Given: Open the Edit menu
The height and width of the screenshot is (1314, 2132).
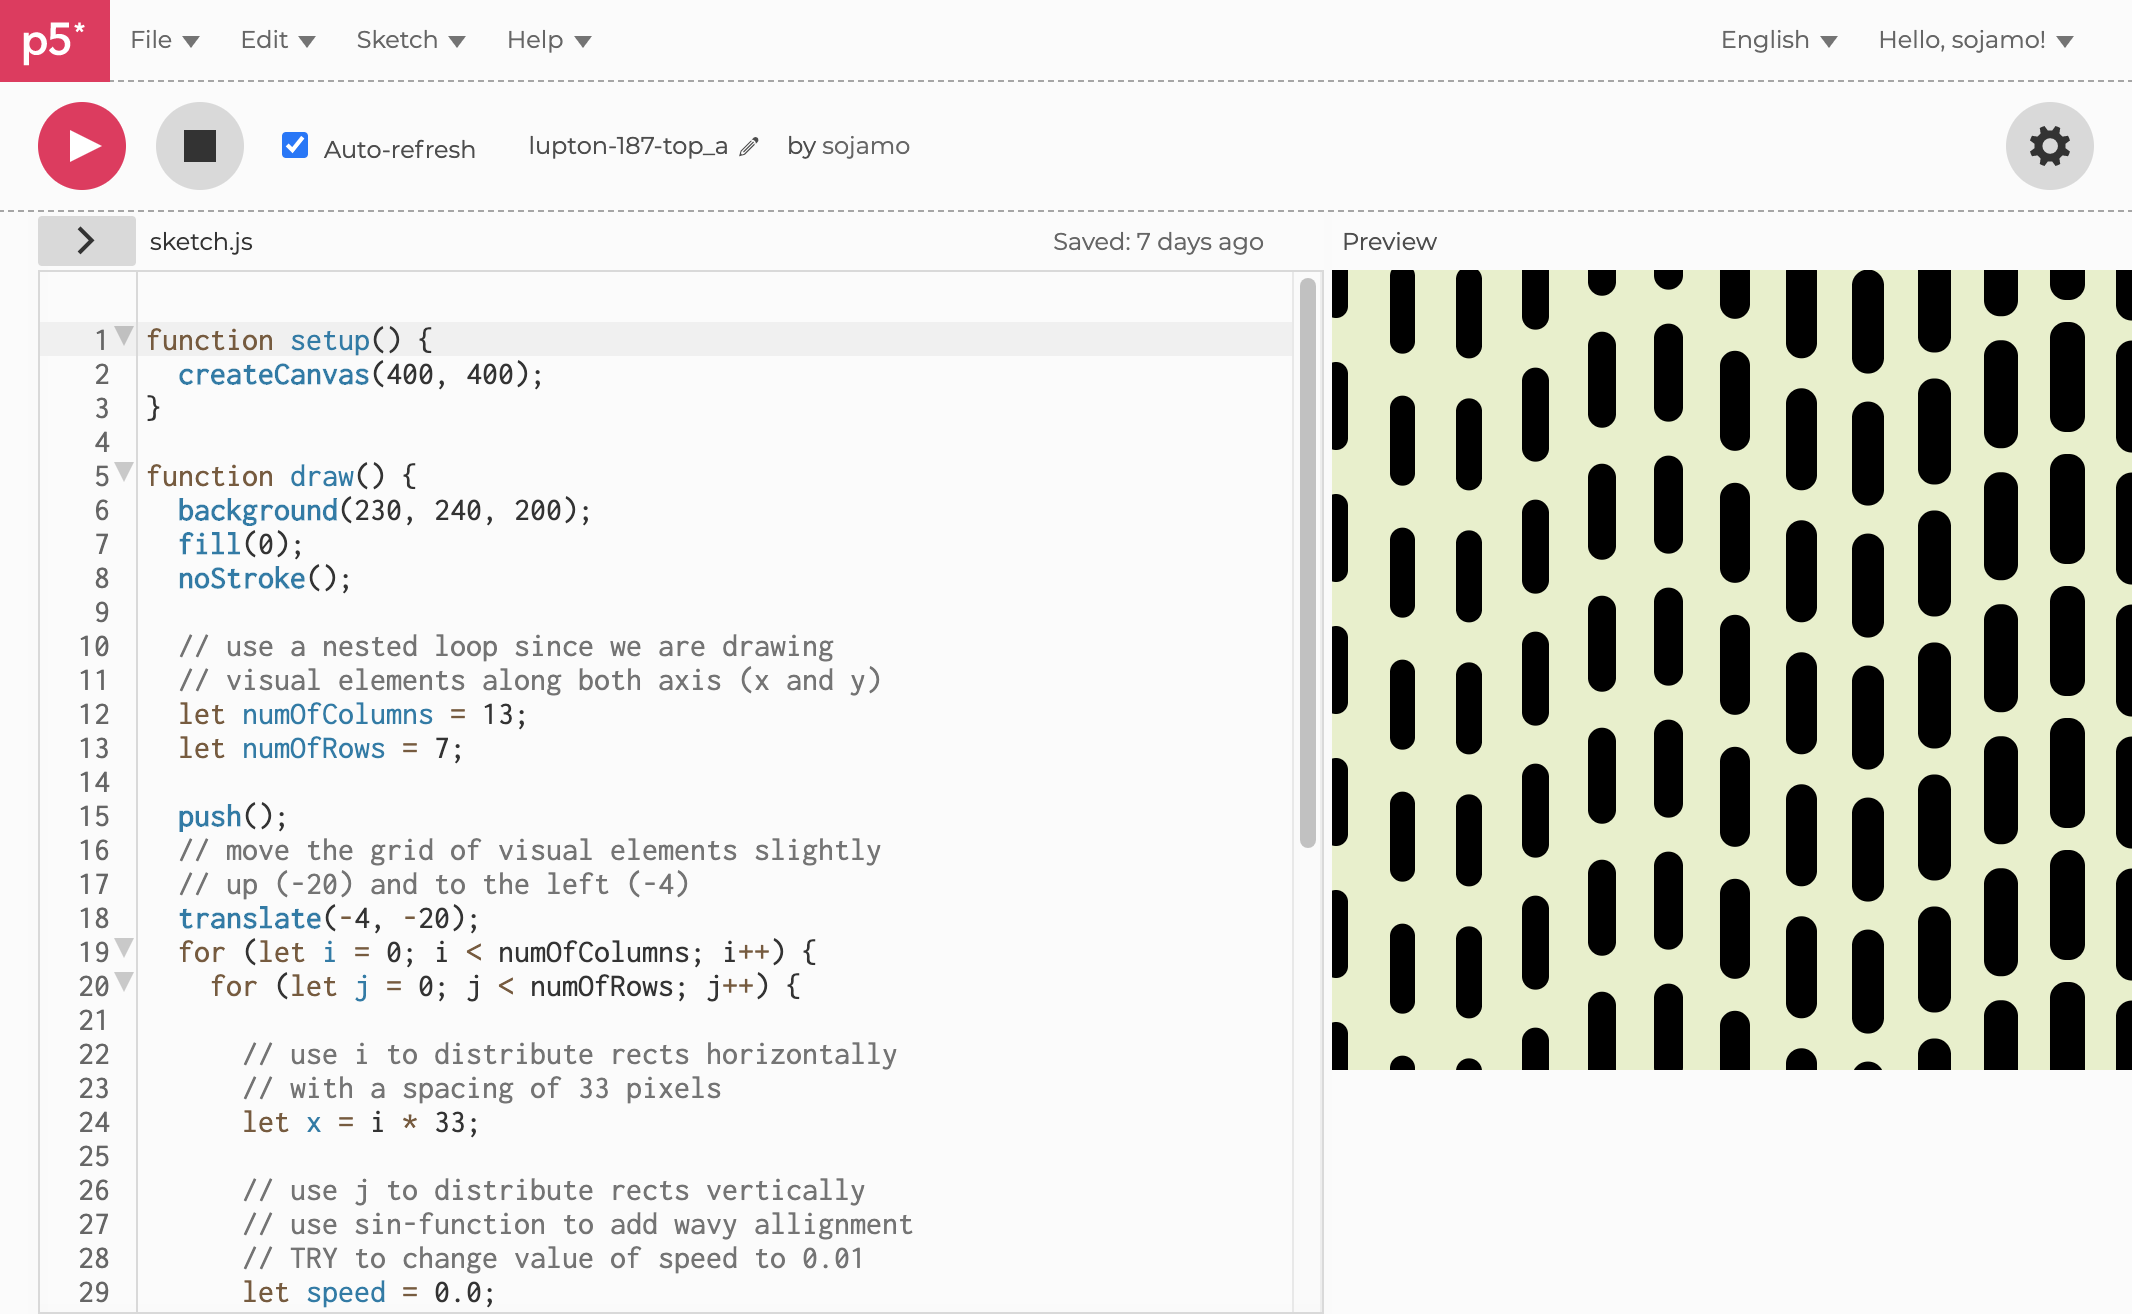Looking at the screenshot, I should click(277, 40).
